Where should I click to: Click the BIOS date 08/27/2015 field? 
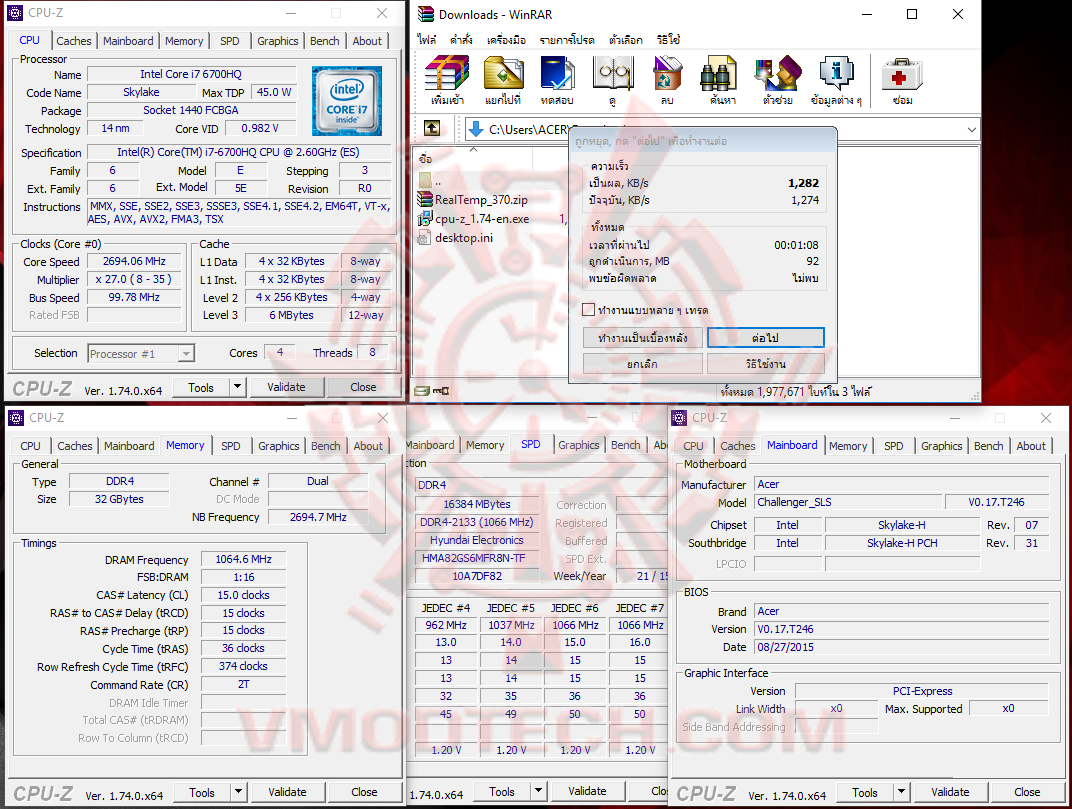tap(902, 647)
